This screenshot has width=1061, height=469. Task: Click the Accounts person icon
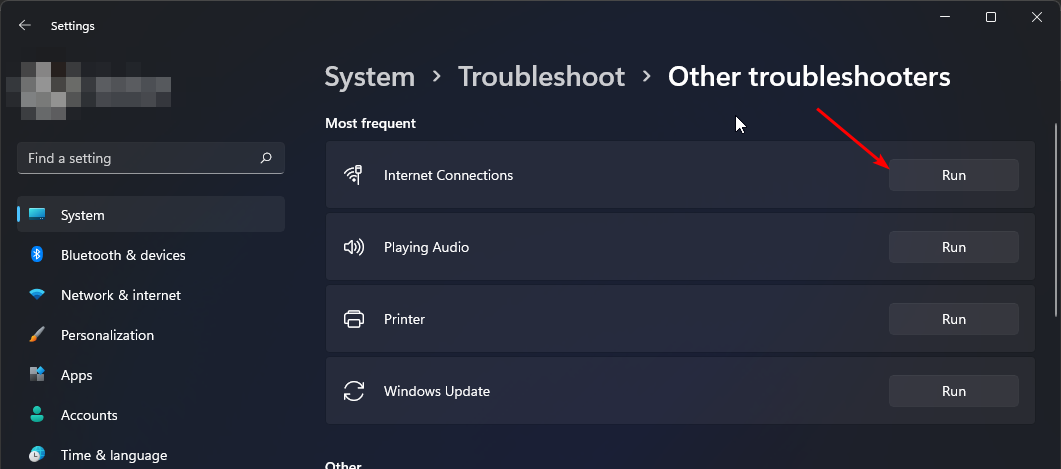37,415
